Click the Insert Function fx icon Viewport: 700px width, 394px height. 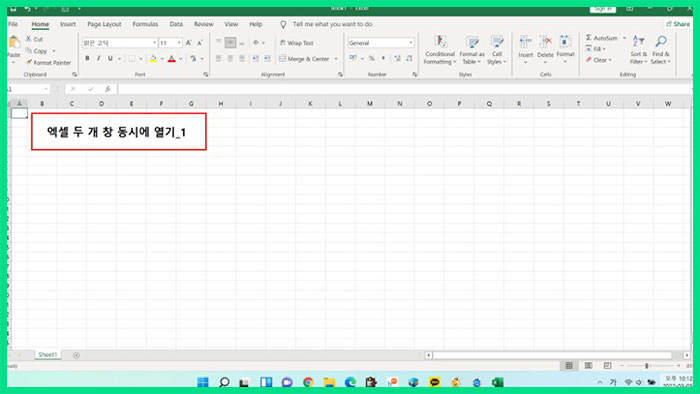[108, 89]
